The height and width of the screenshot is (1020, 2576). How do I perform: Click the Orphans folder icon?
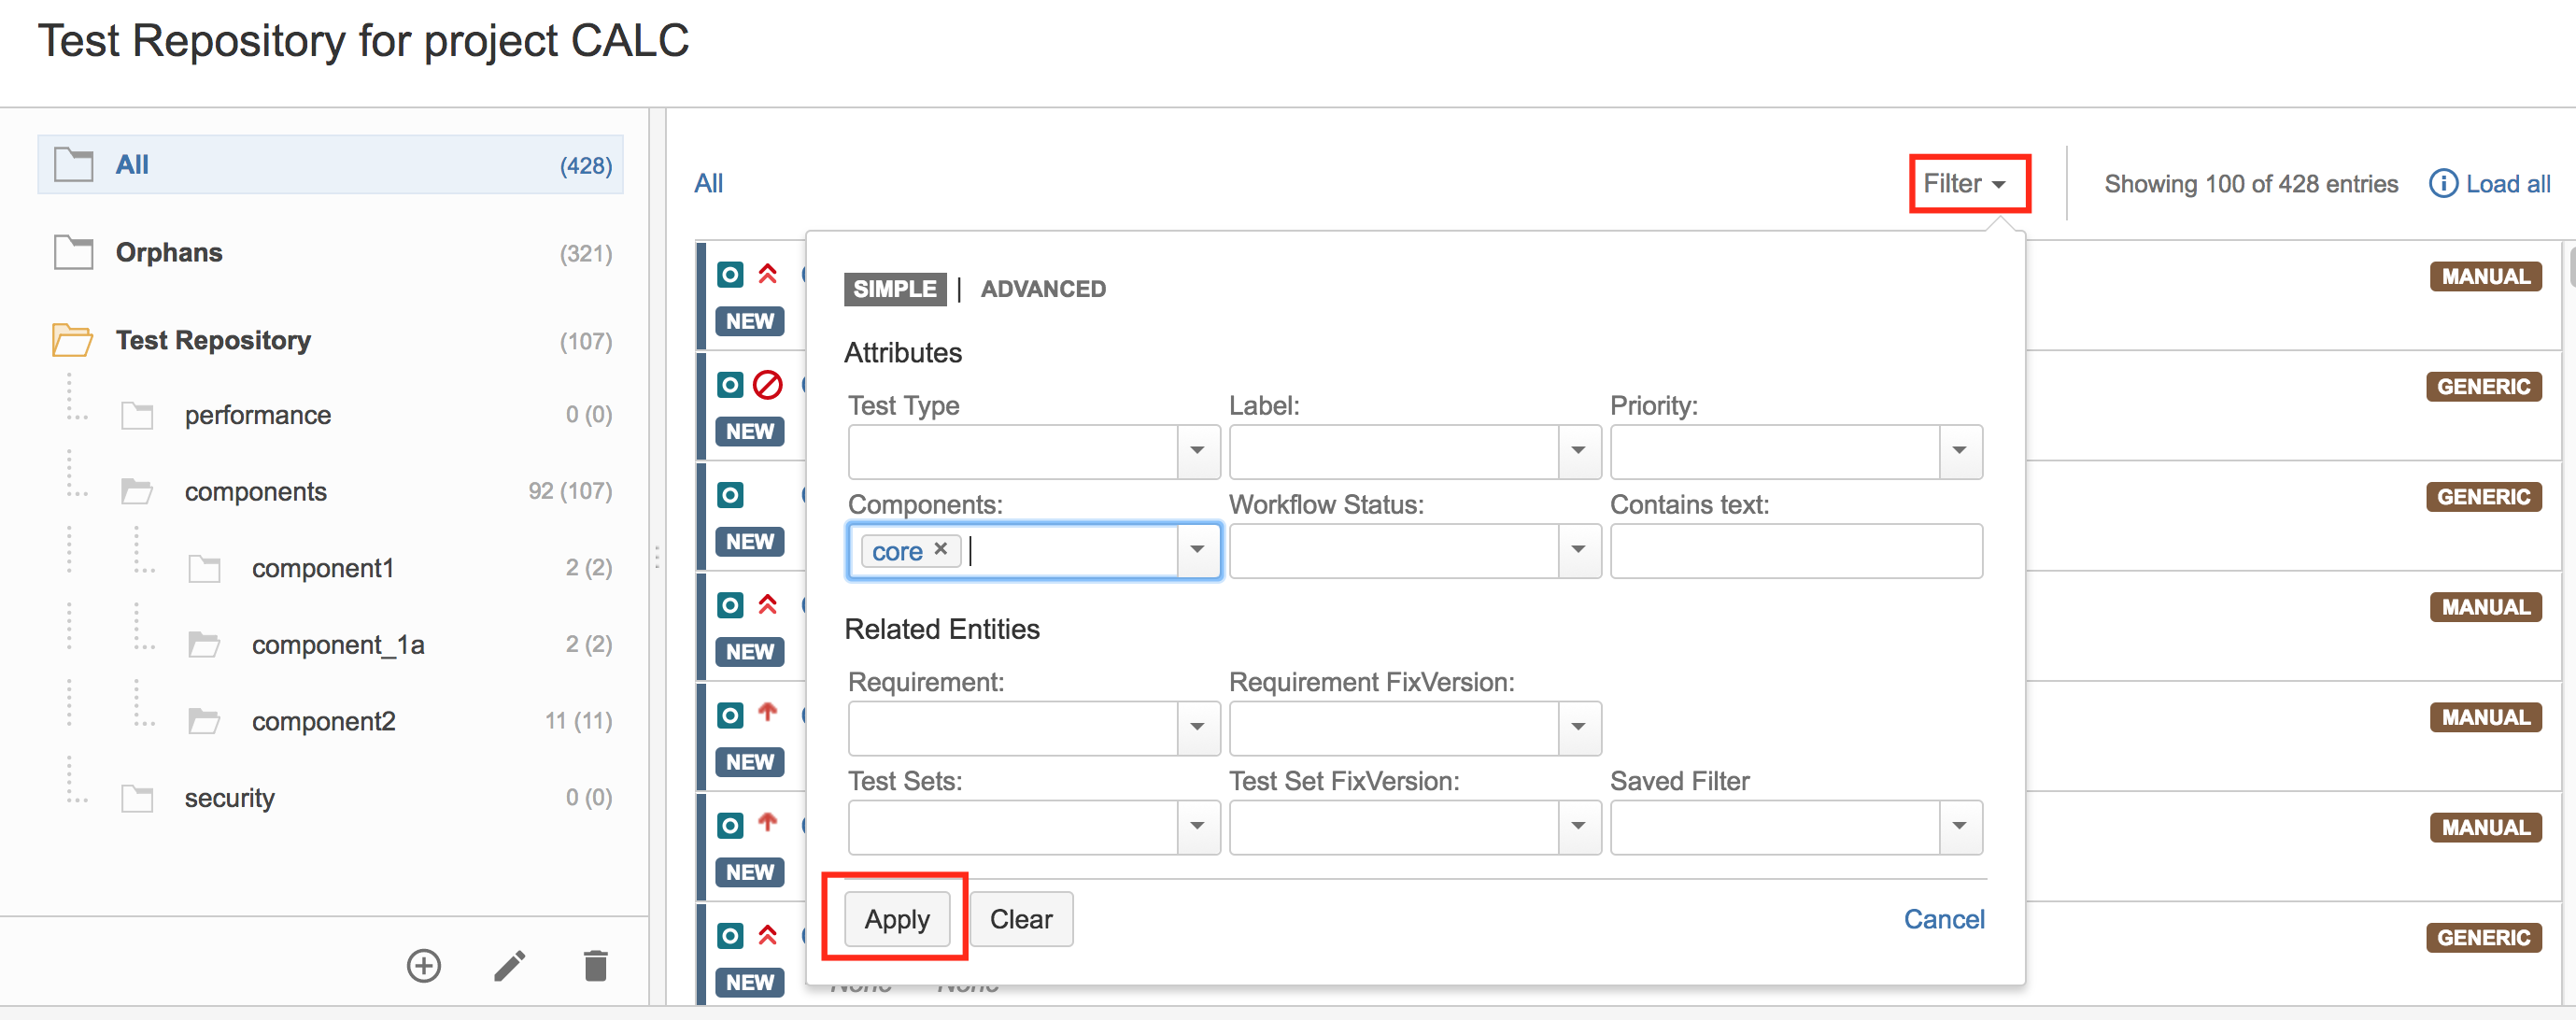click(x=73, y=252)
